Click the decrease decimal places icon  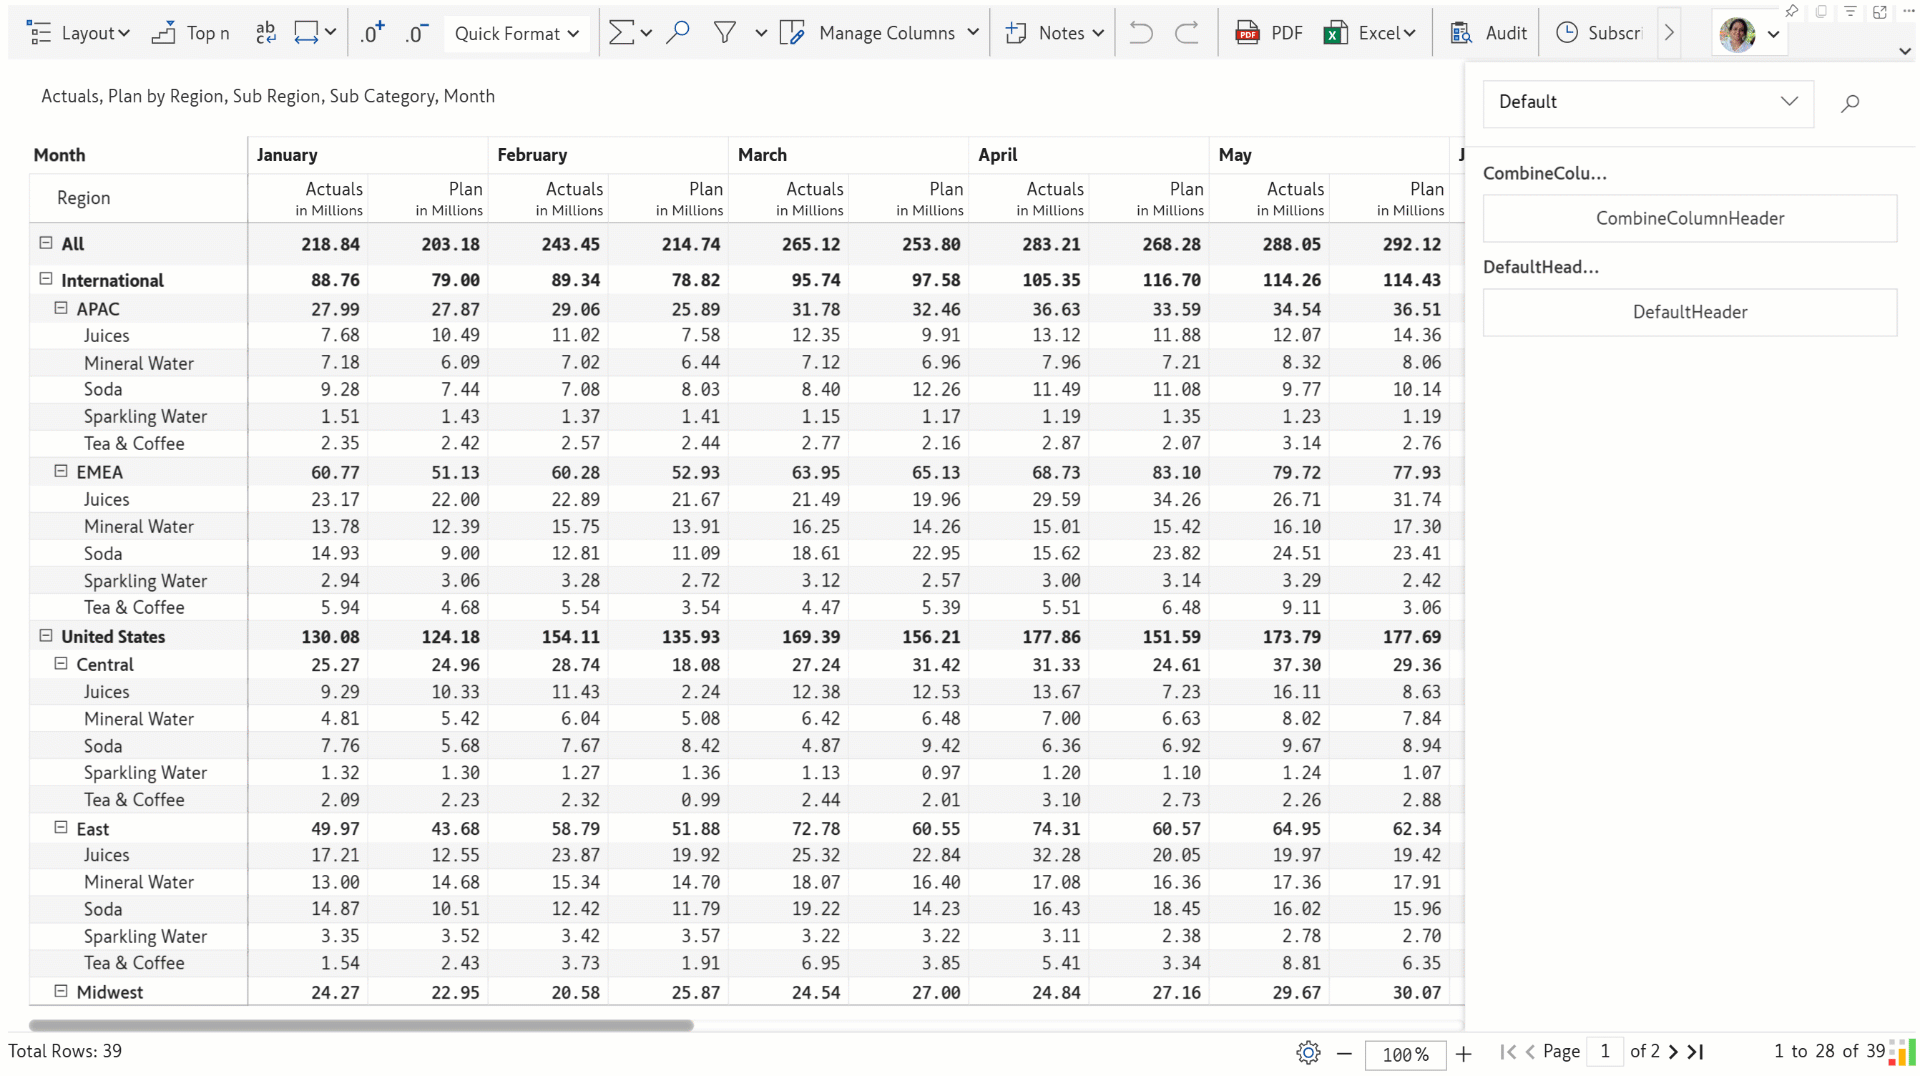pos(417,33)
